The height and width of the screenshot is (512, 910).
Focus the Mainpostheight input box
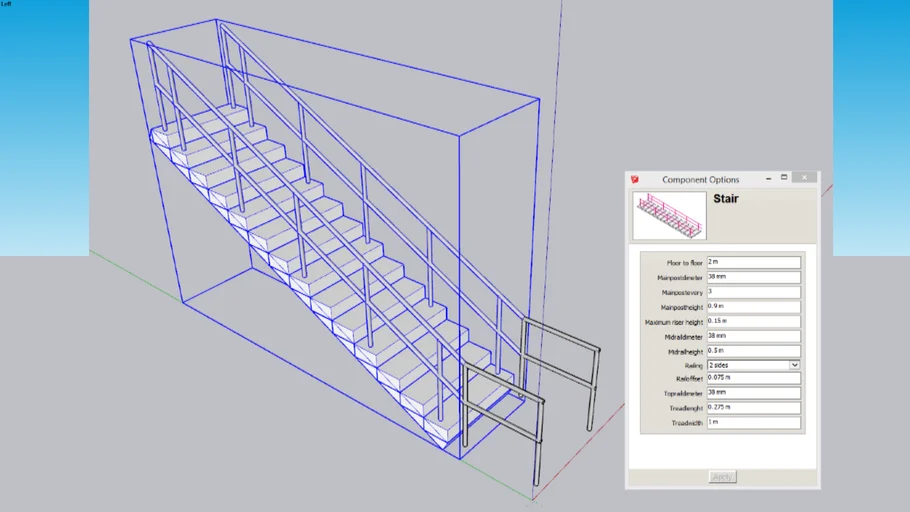coord(754,307)
